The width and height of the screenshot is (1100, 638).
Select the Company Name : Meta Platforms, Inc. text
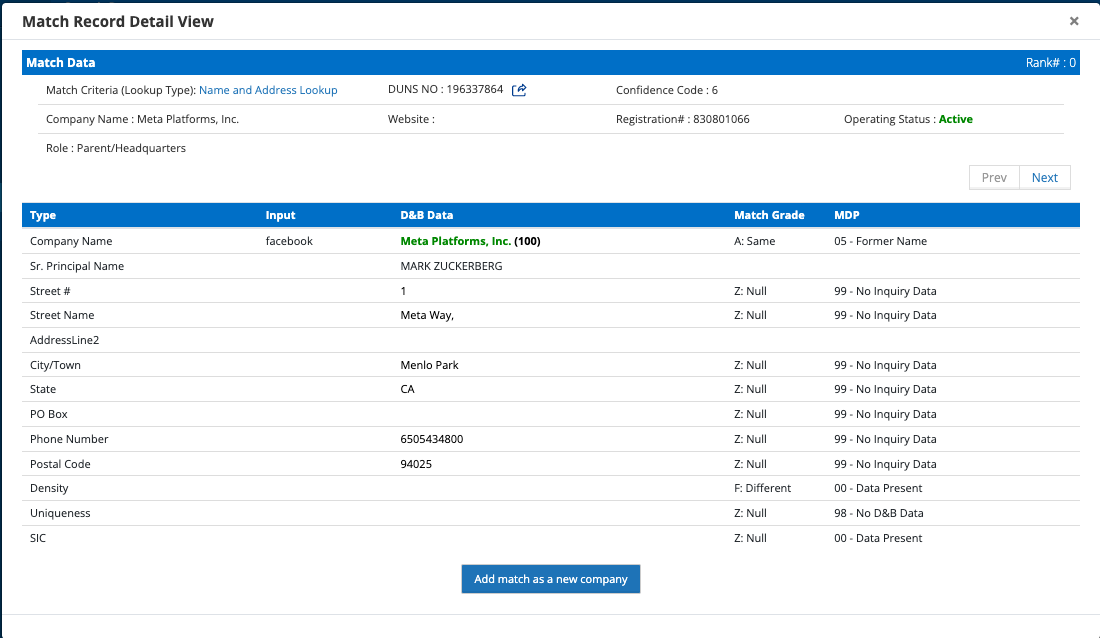(x=142, y=119)
